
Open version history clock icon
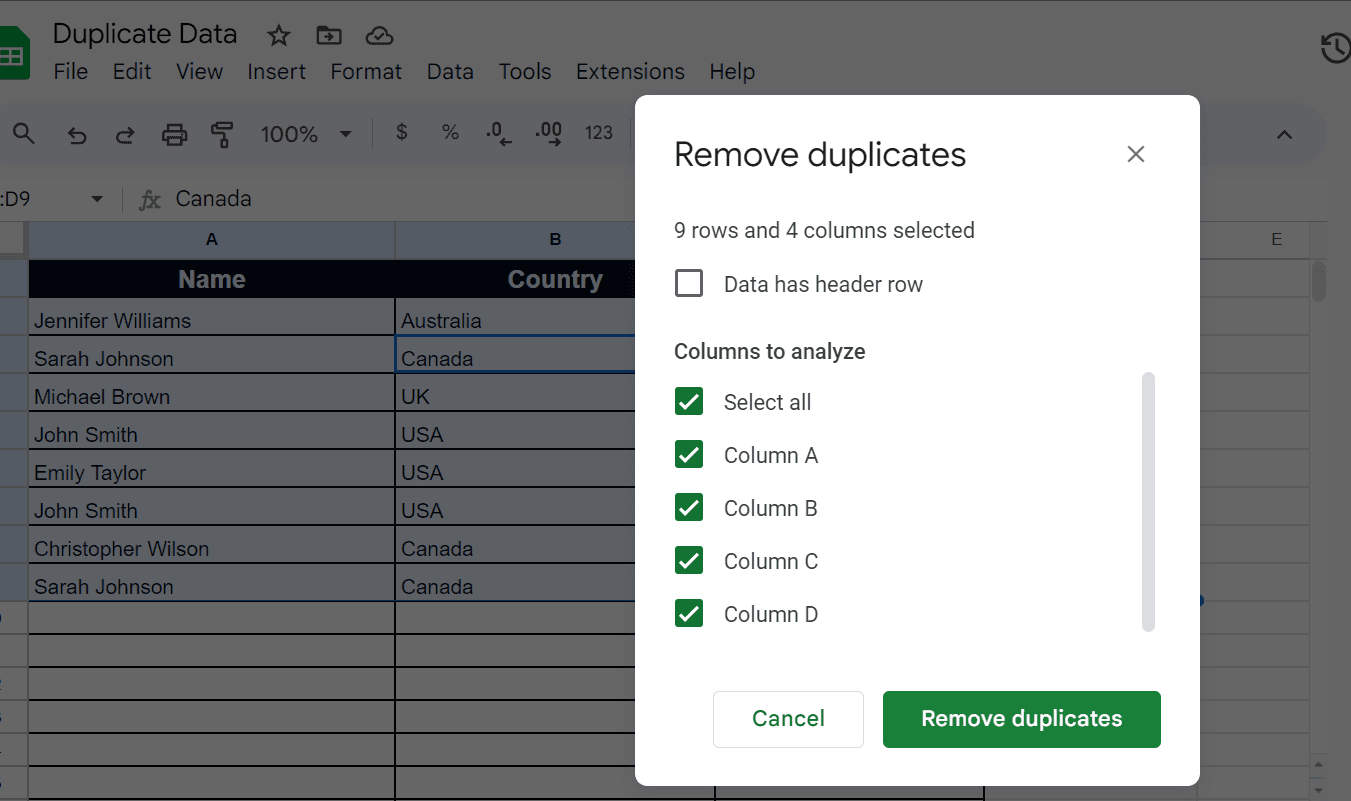pos(1336,47)
